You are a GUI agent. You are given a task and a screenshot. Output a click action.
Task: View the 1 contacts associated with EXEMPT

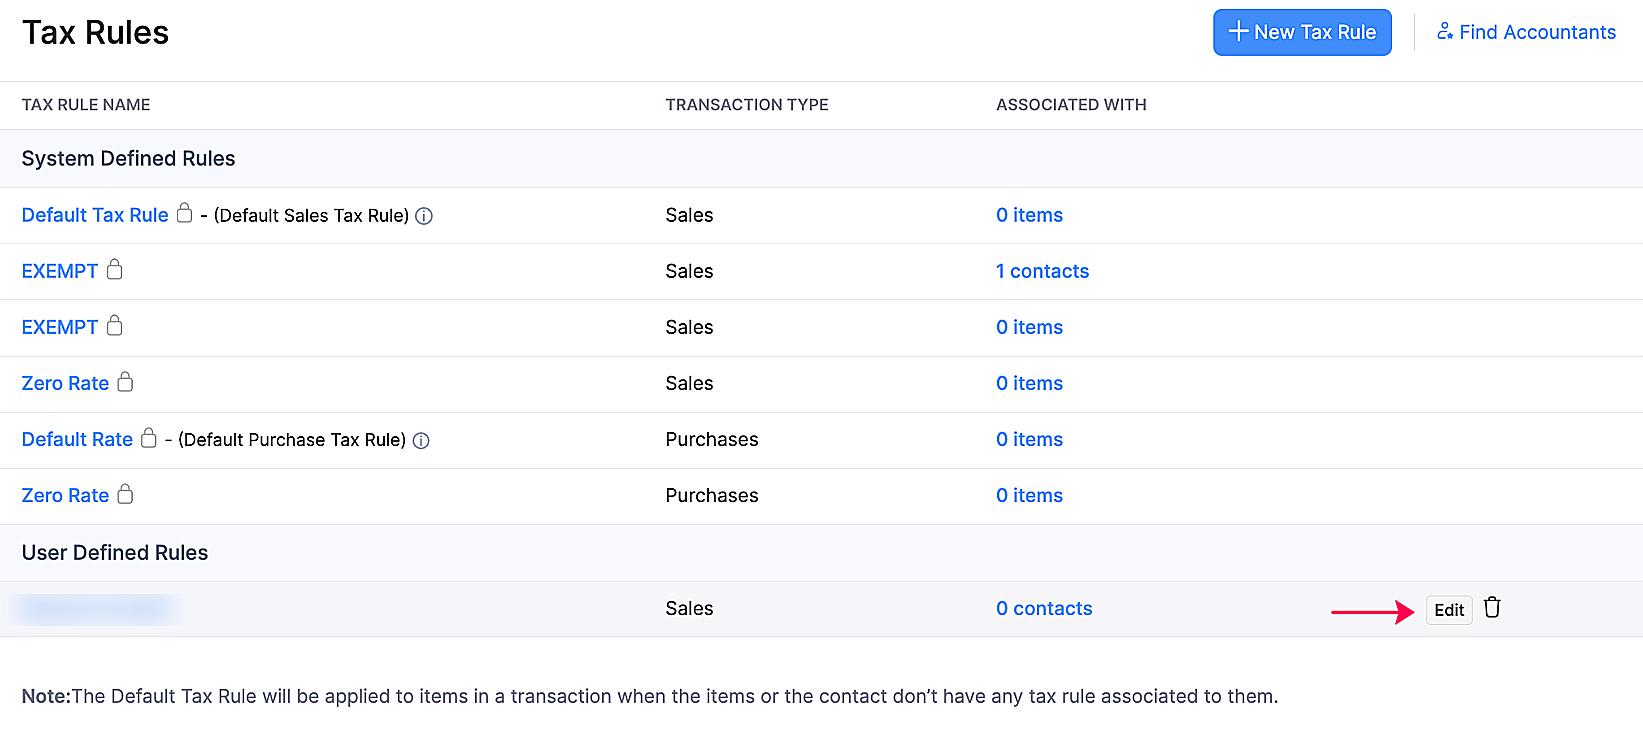pos(1042,271)
